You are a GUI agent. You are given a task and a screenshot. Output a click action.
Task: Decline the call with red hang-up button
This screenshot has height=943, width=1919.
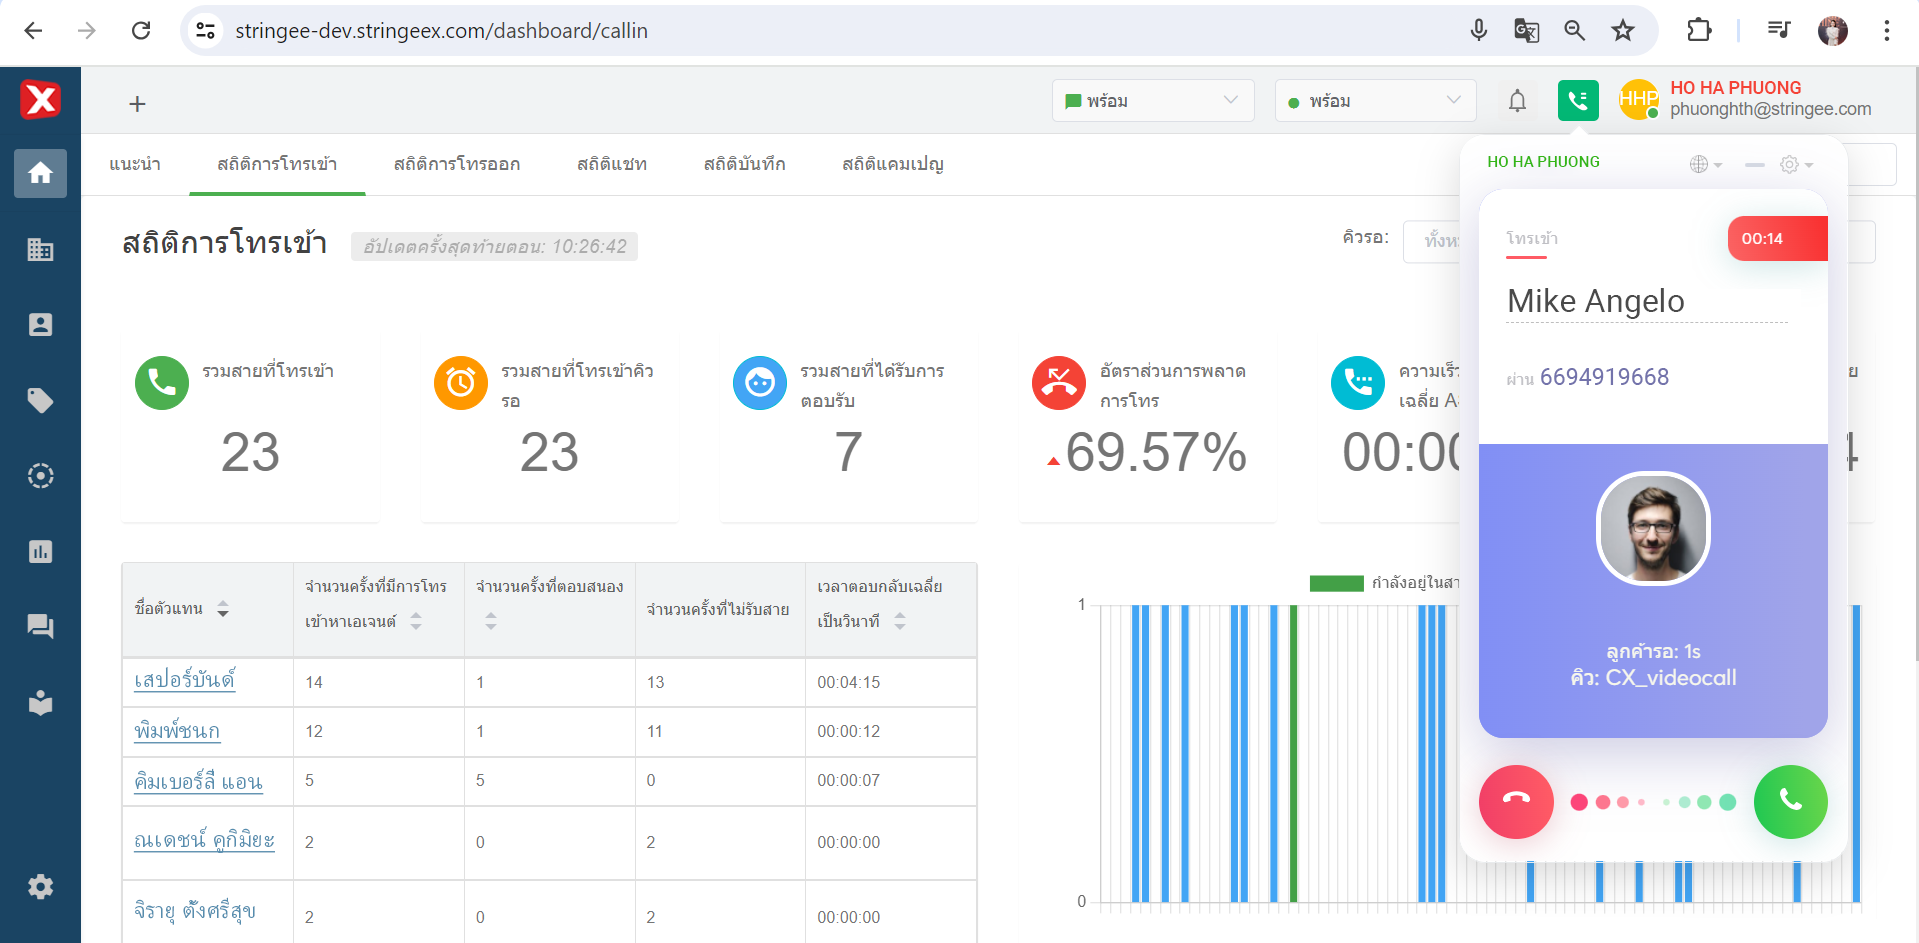(1516, 801)
